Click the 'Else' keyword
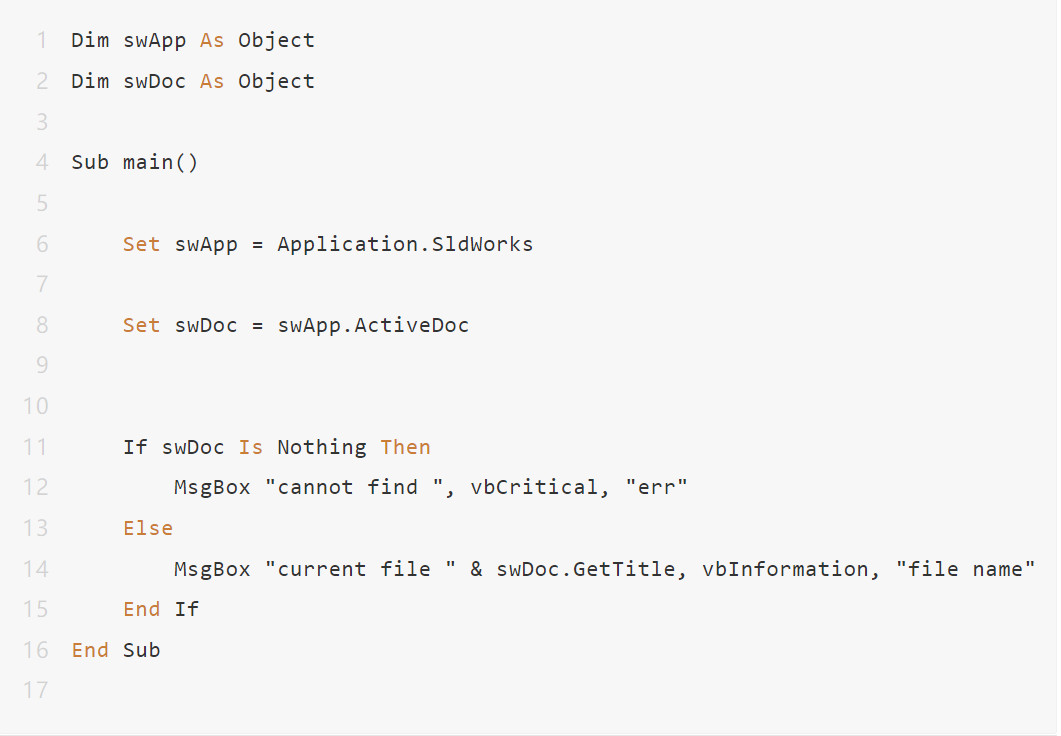The width and height of the screenshot is (1061, 736). click(x=148, y=528)
